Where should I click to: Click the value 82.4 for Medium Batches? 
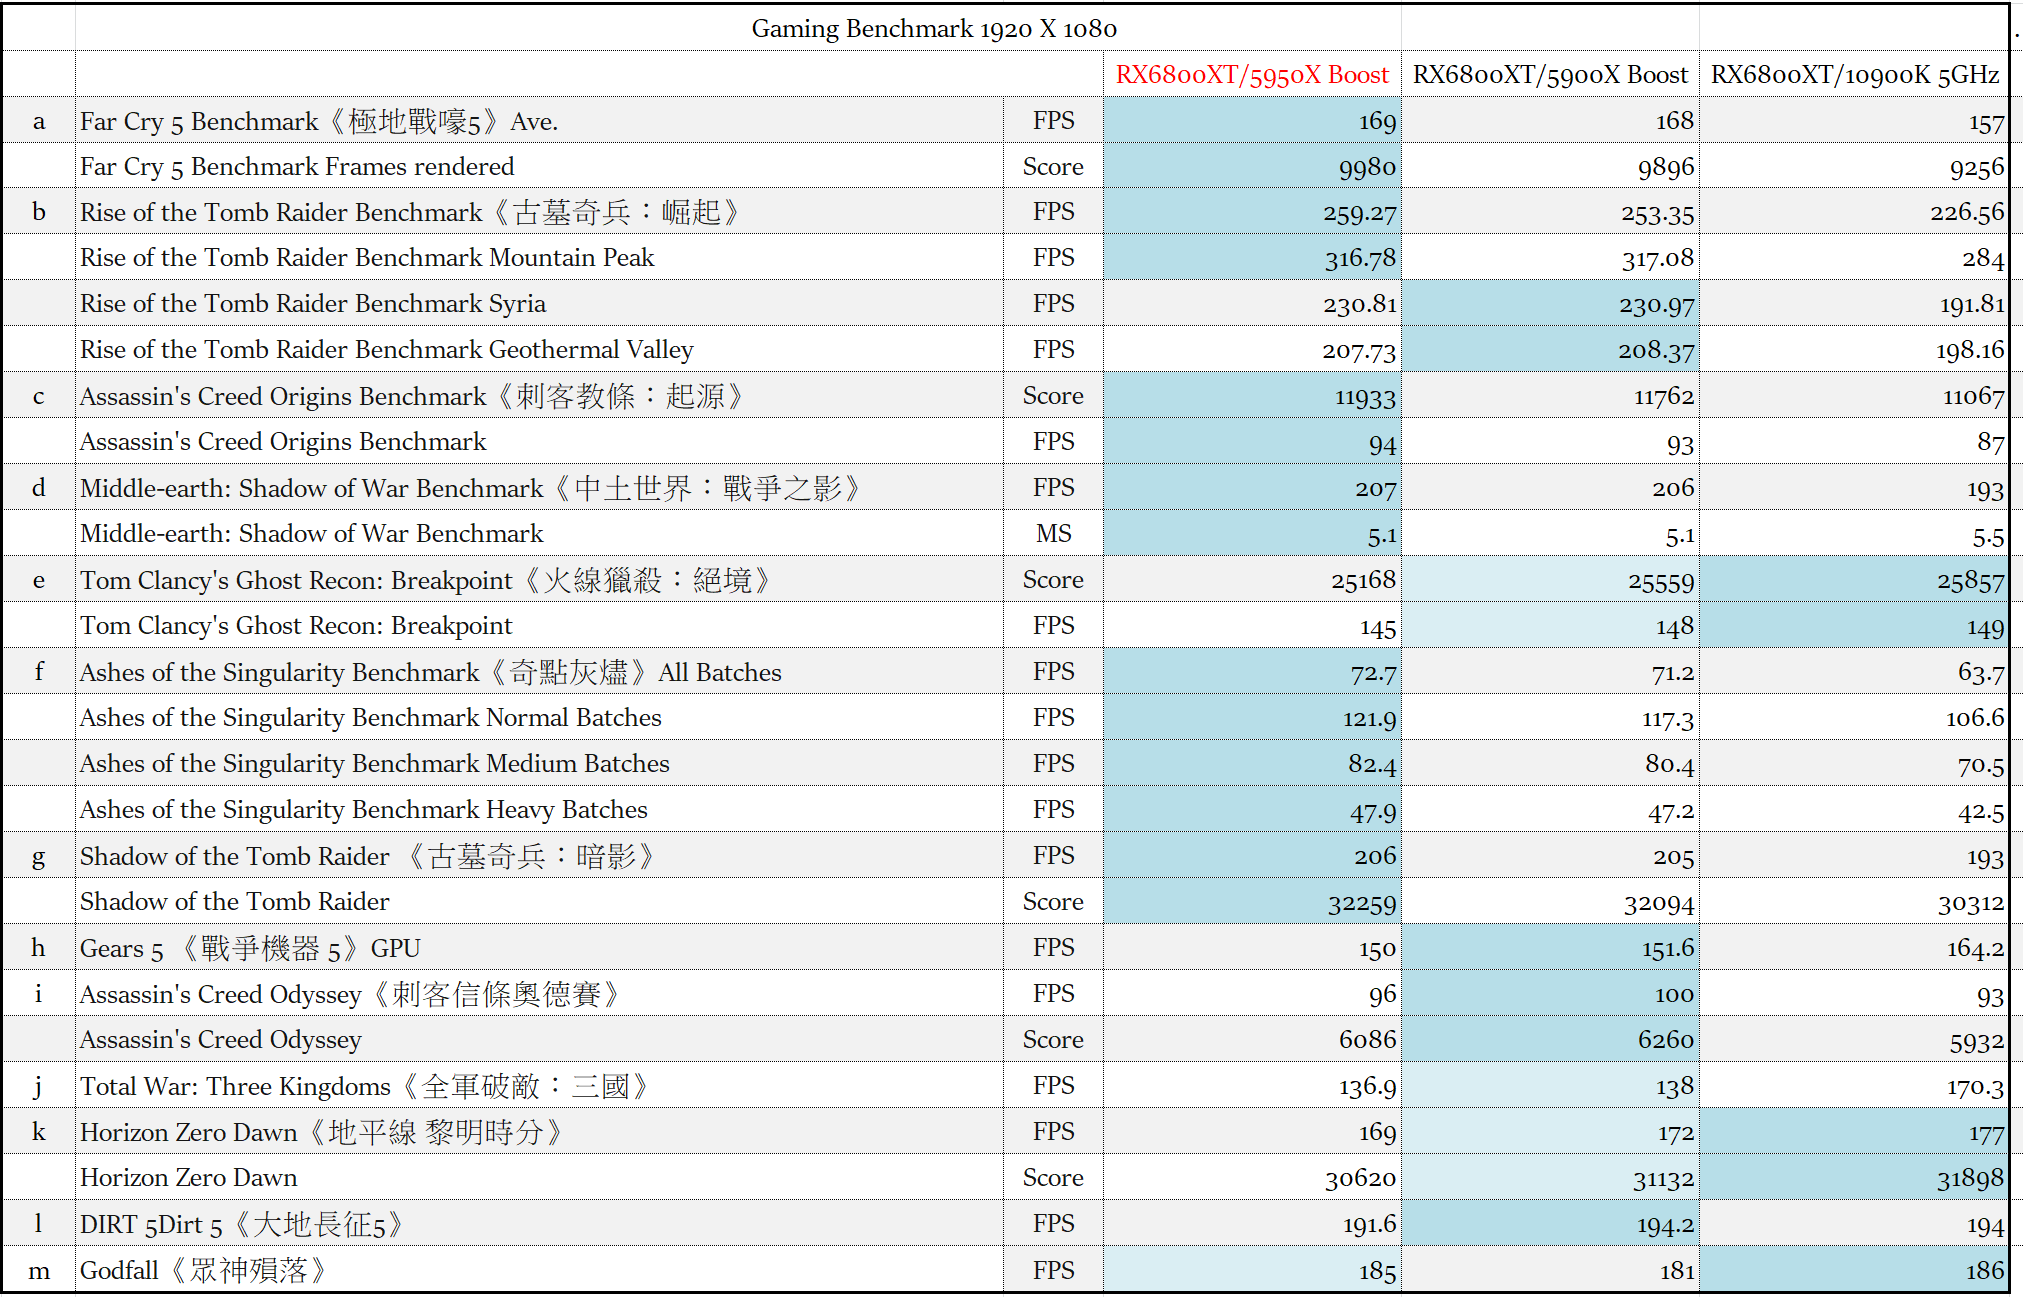coord(1372,765)
